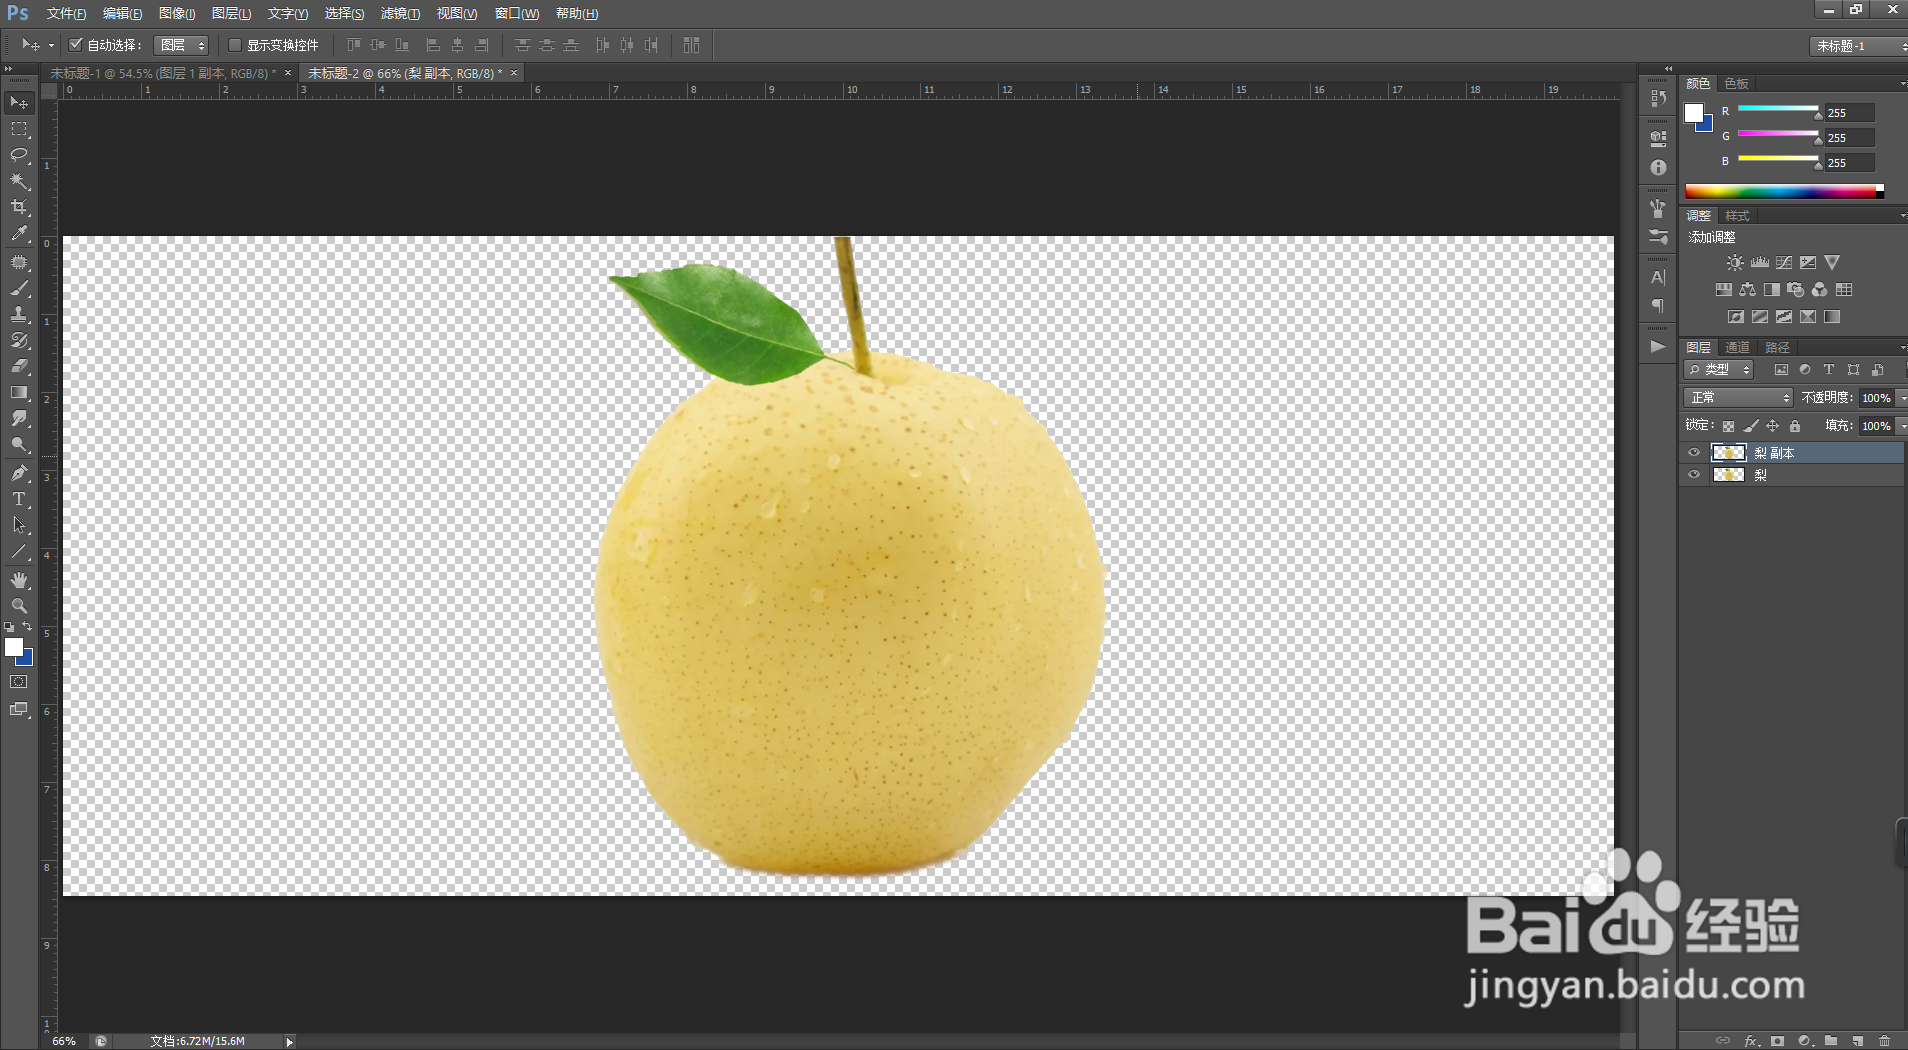
Task: Select the Gradient tool
Action: 19,393
